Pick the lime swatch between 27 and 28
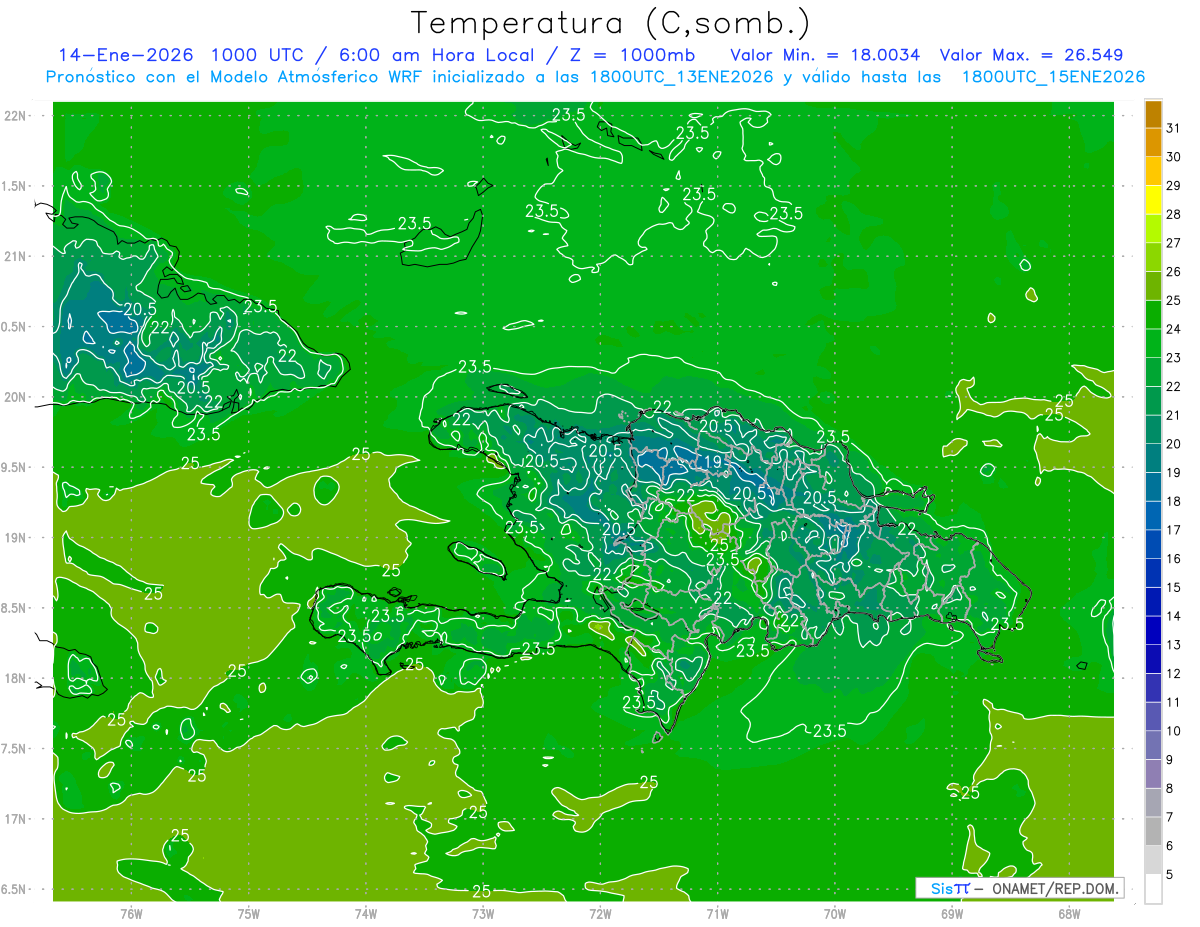 click(x=1153, y=228)
